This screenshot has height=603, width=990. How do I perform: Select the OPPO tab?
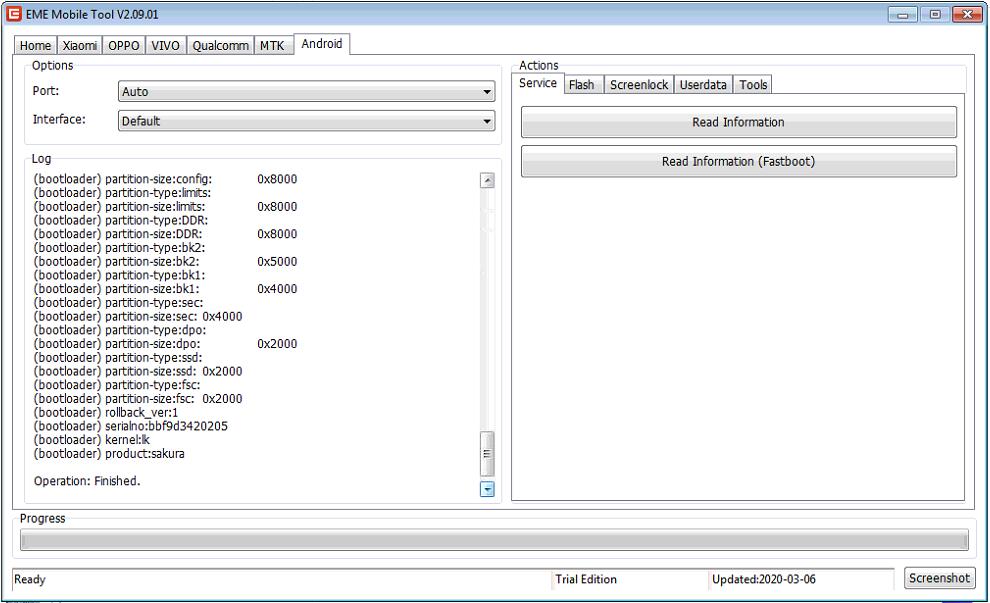coord(124,46)
